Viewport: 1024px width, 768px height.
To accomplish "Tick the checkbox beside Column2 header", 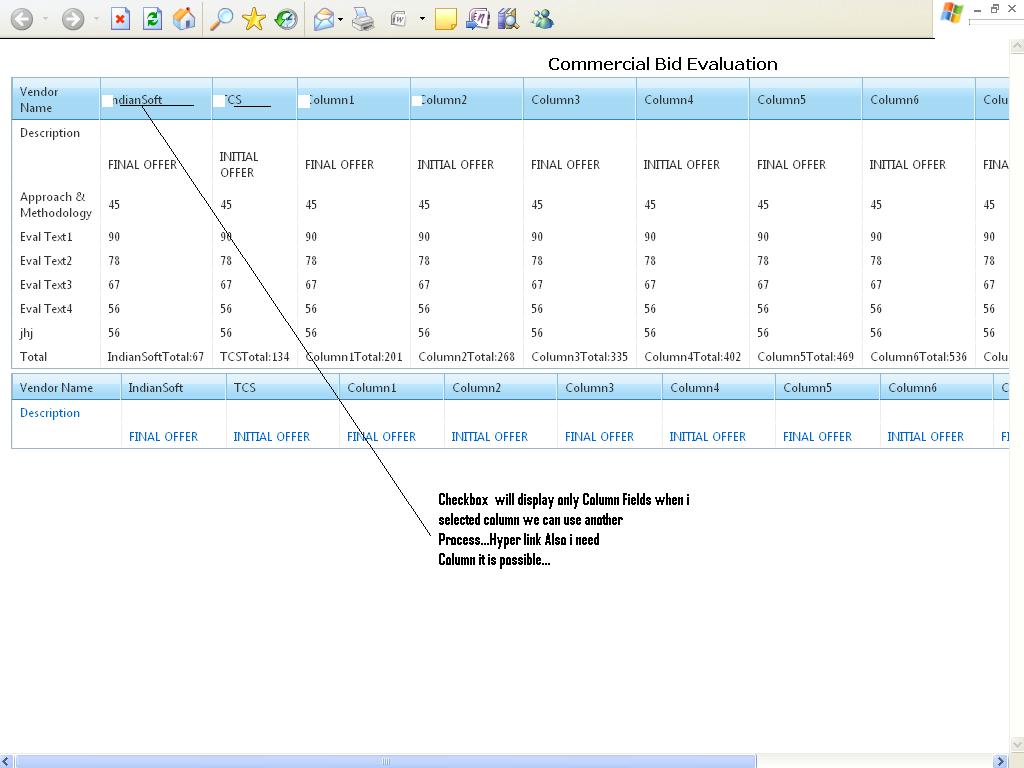I will [x=416, y=101].
